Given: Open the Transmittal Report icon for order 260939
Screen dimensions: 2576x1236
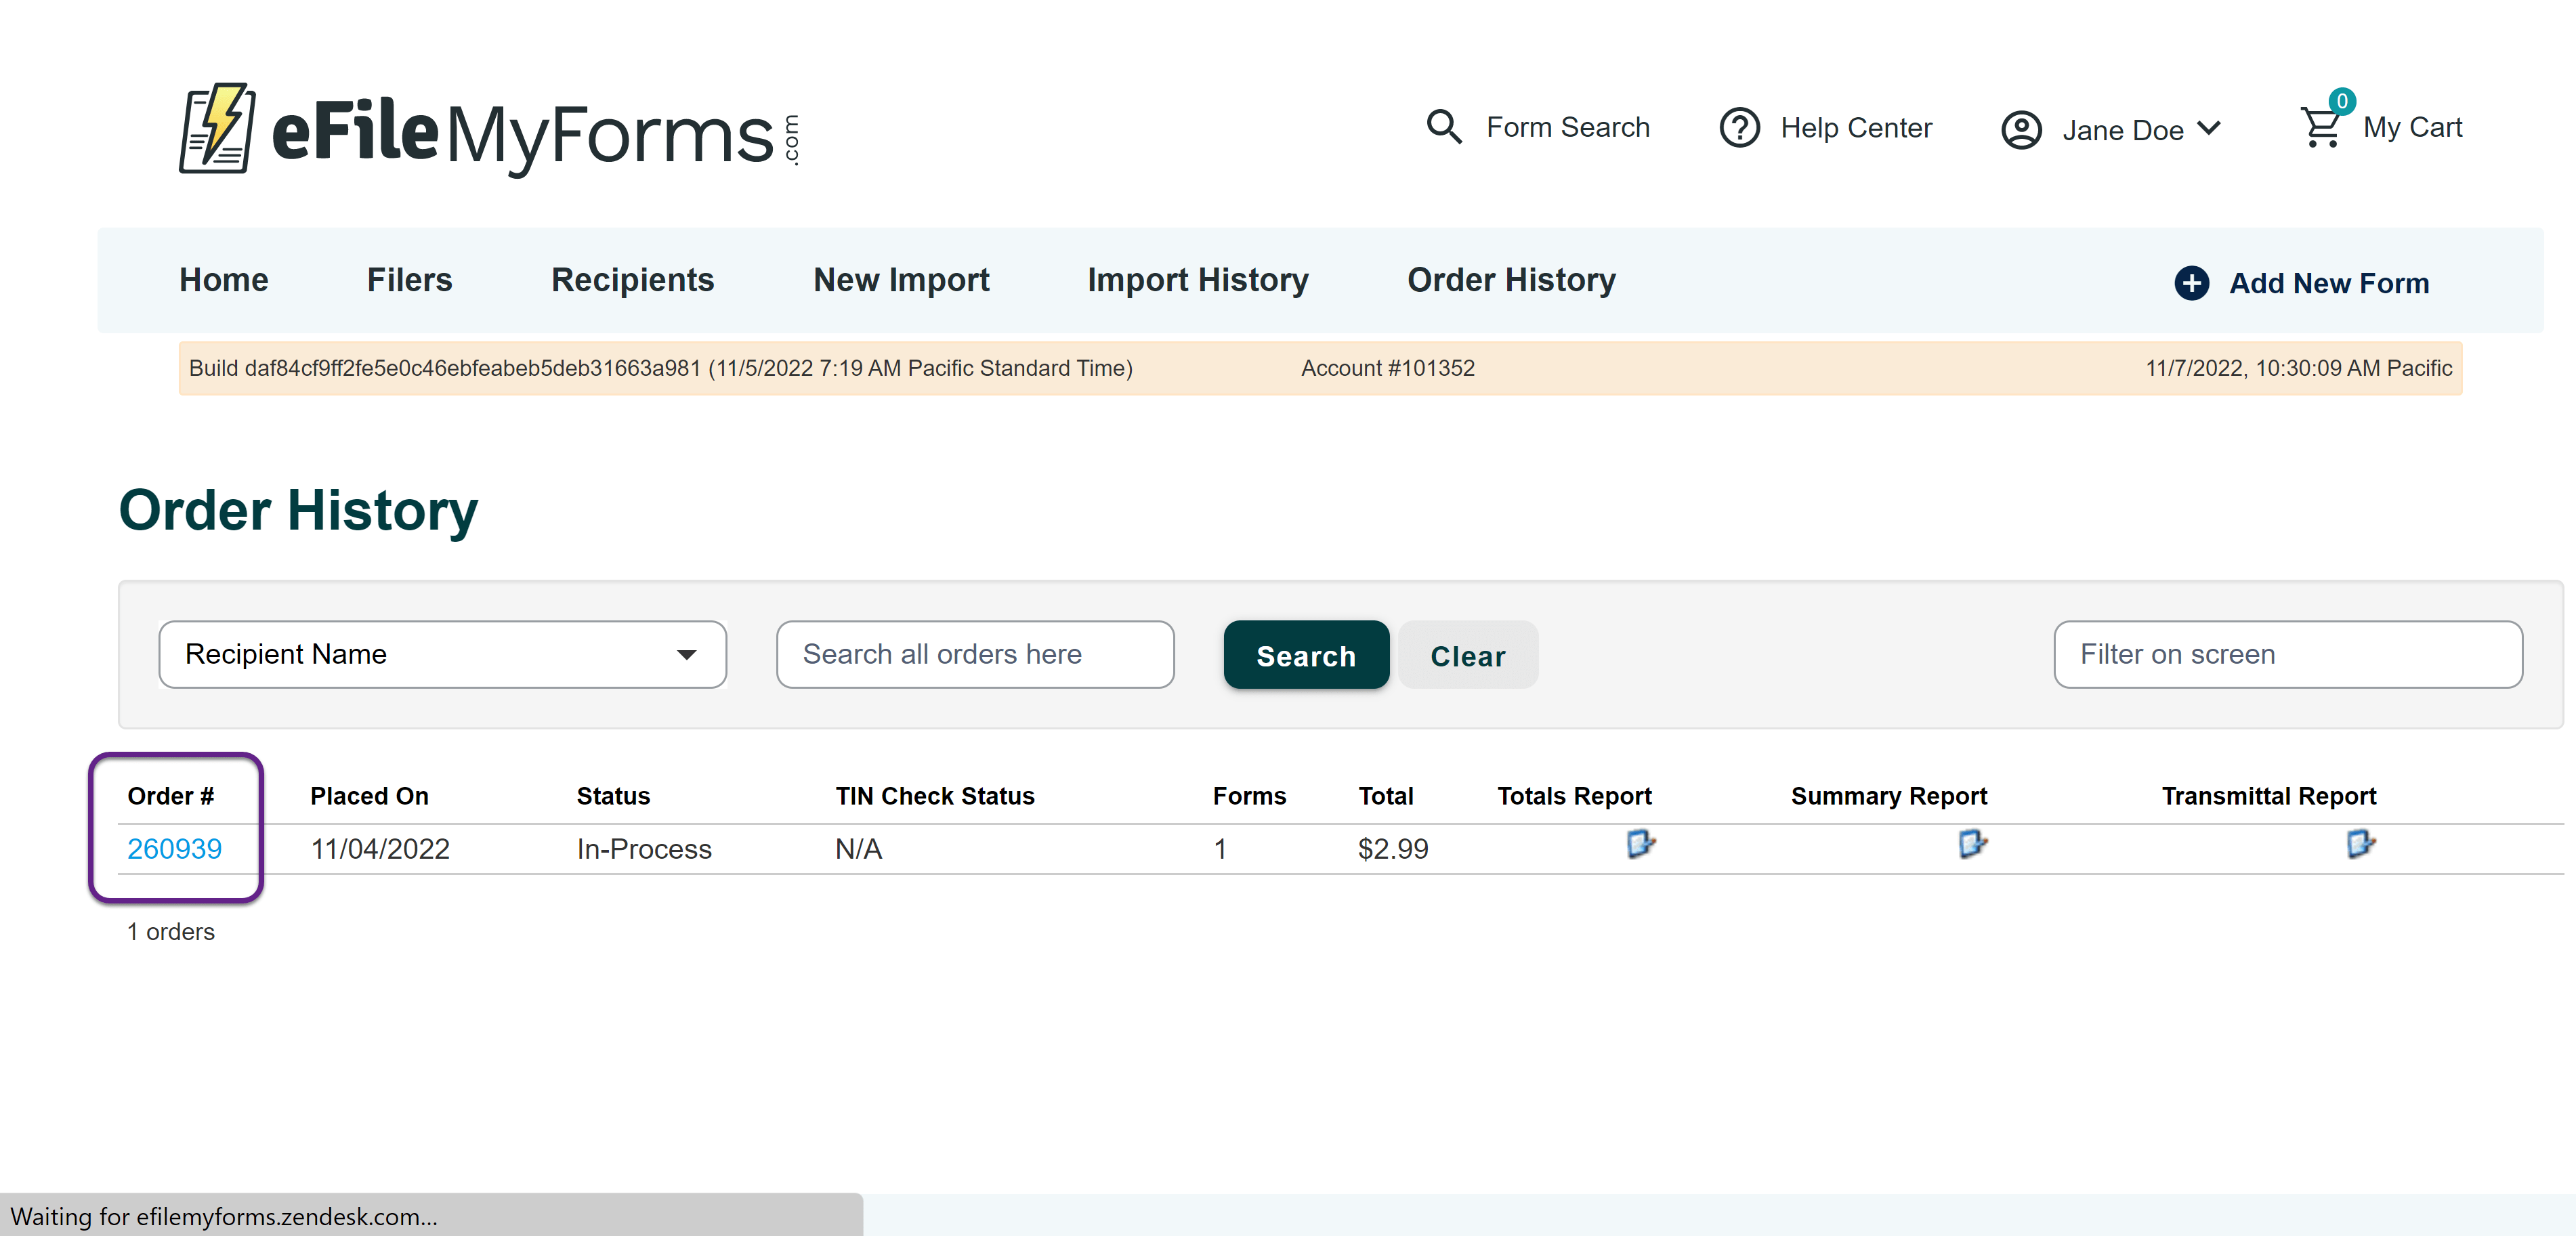Looking at the screenshot, I should 2360,845.
